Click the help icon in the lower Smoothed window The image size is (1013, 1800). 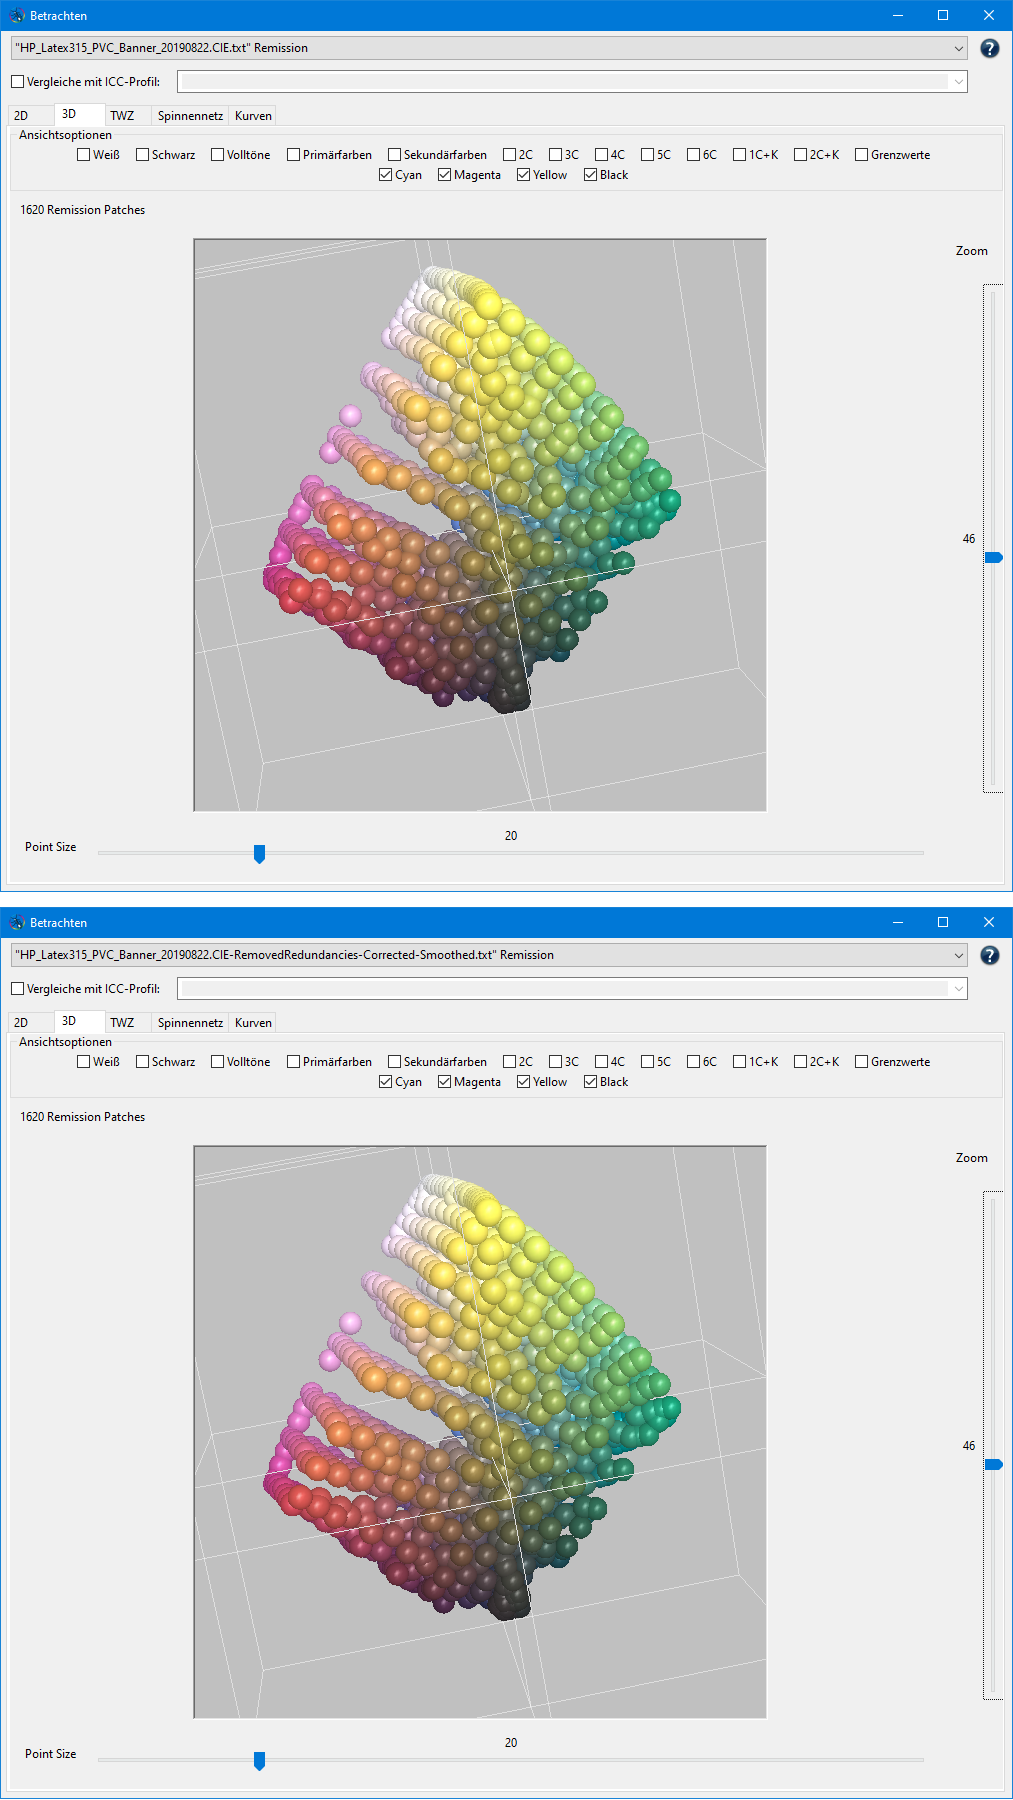point(989,955)
